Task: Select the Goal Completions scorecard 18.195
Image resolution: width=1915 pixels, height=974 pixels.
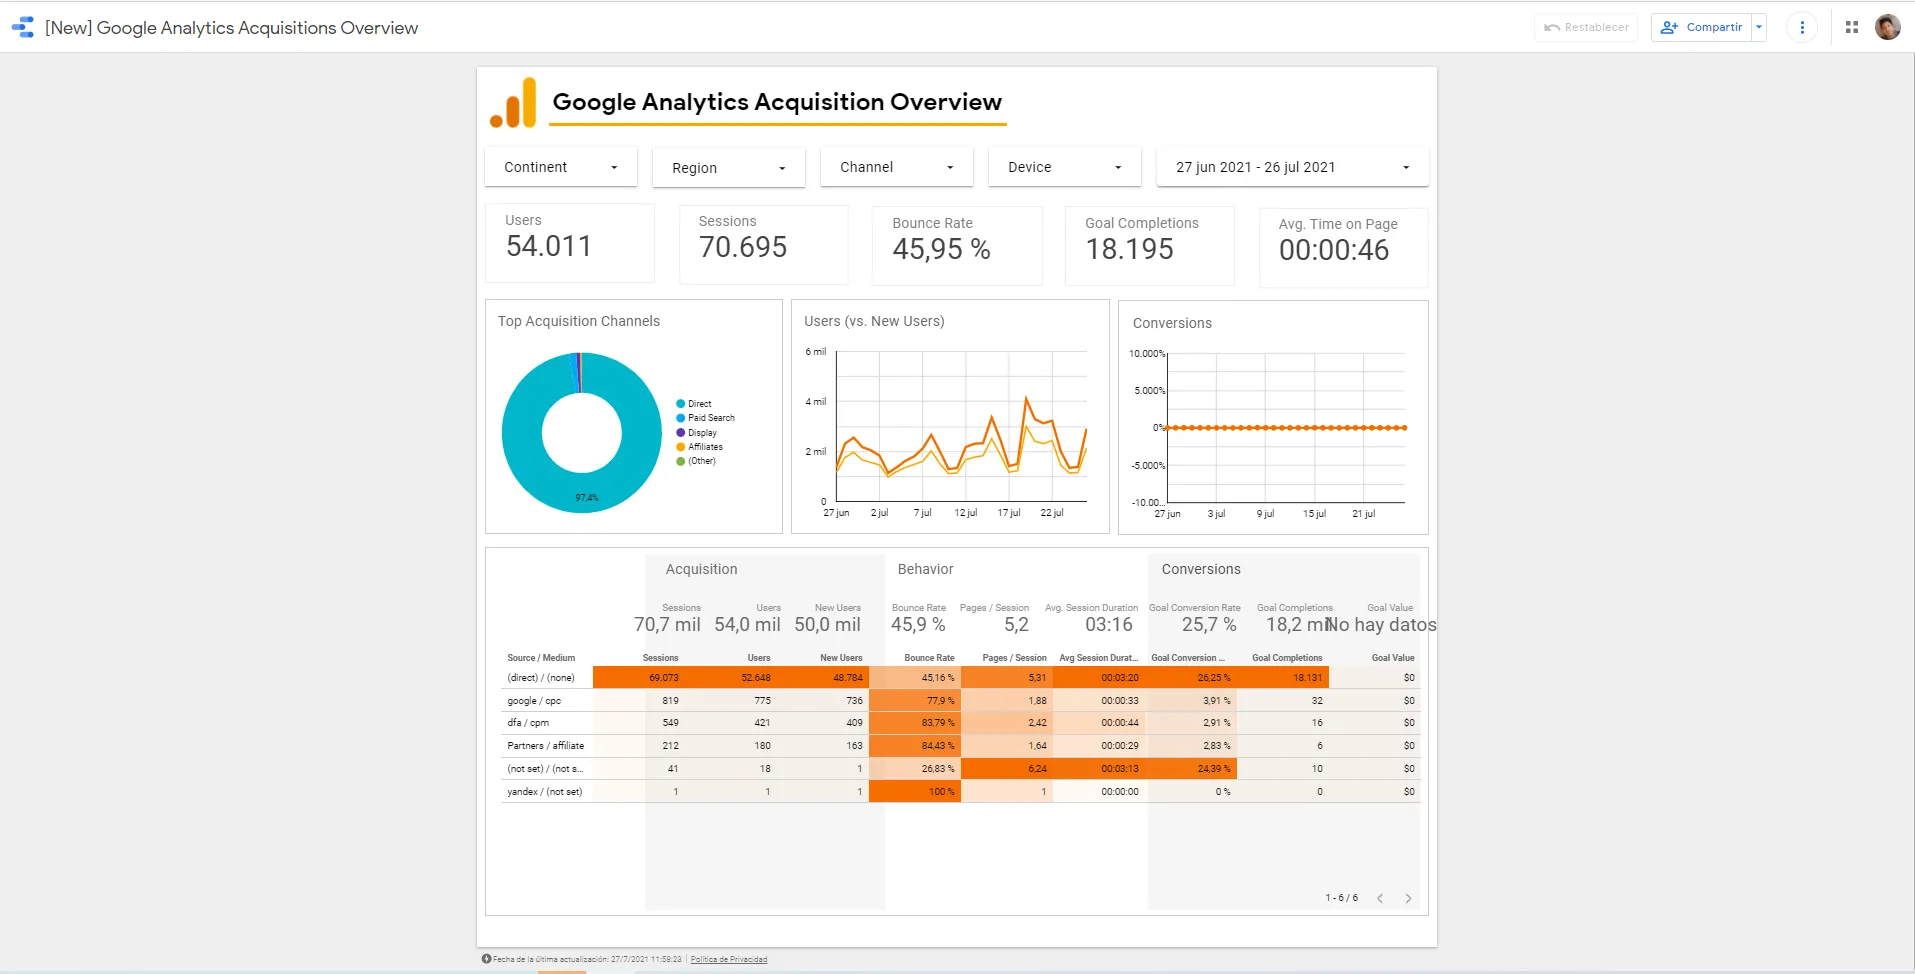Action: [1150, 246]
